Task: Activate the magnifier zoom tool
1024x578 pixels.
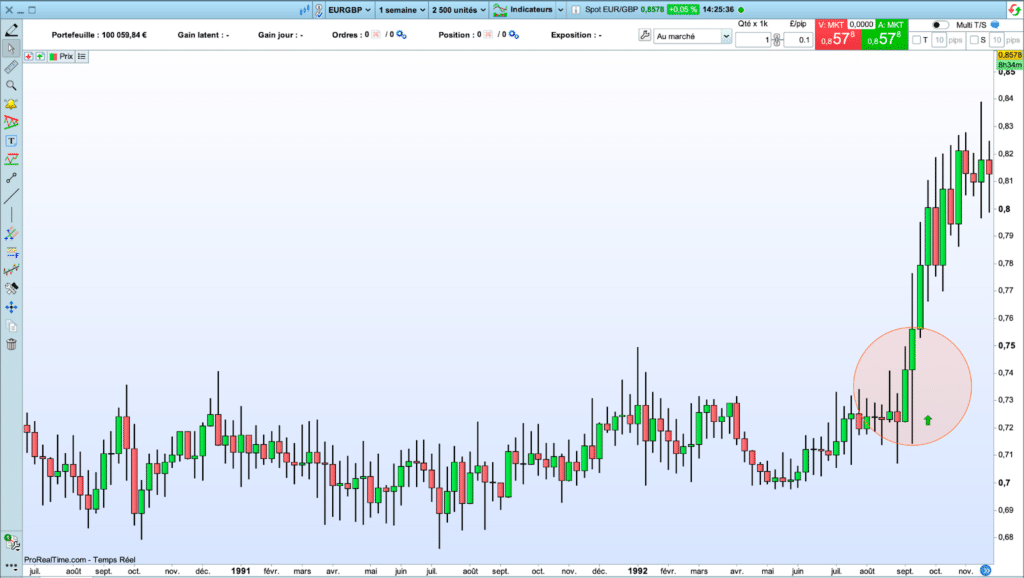Action: 11,85
